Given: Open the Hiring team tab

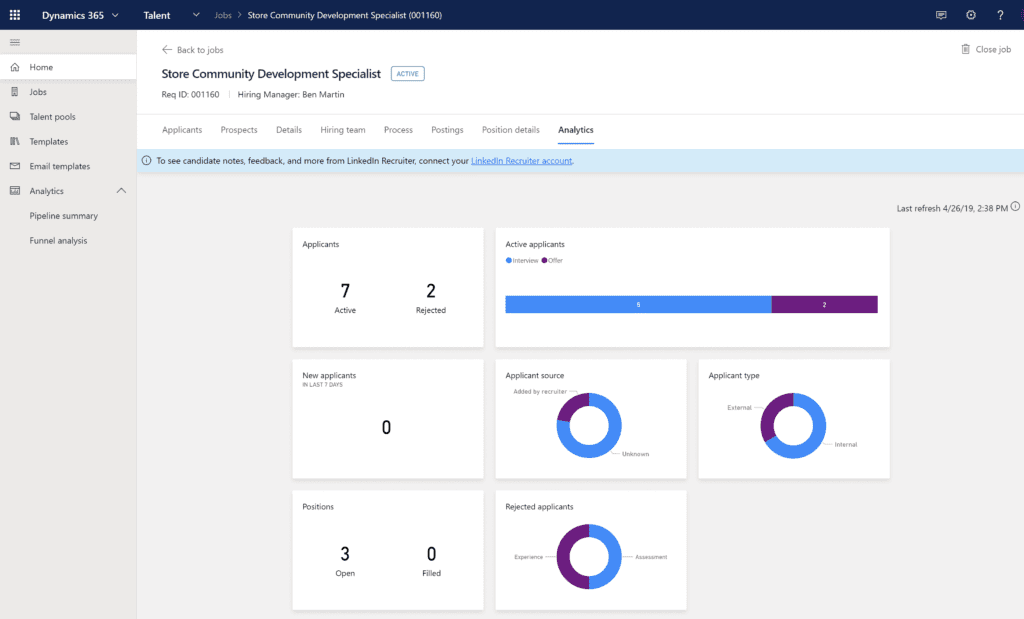Looking at the screenshot, I should click(x=343, y=129).
